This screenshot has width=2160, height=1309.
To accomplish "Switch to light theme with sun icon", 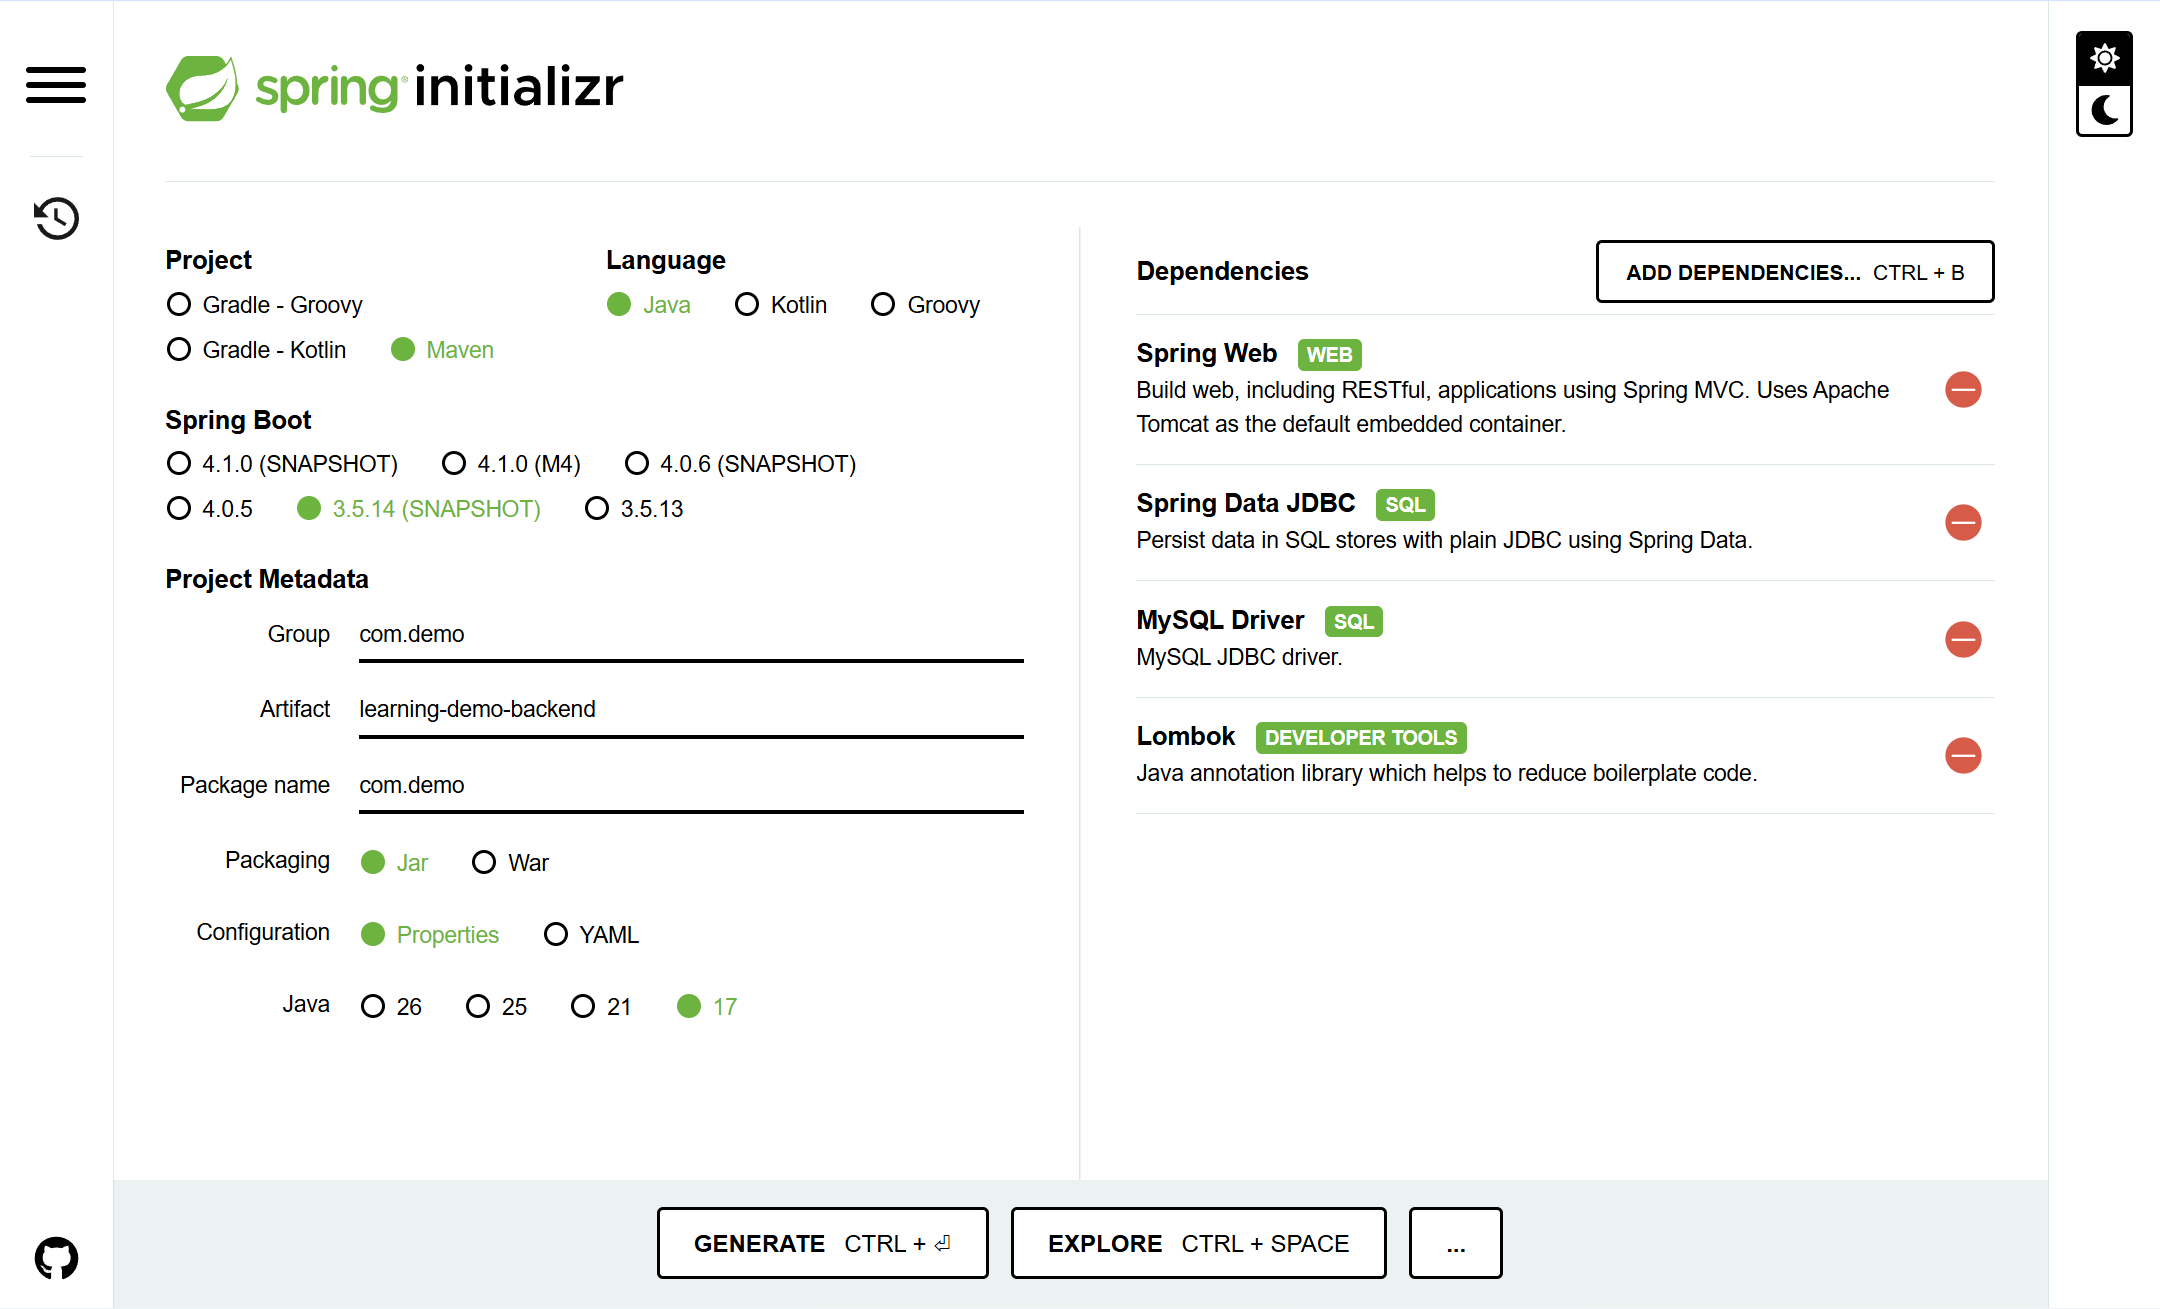I will 2104,57.
